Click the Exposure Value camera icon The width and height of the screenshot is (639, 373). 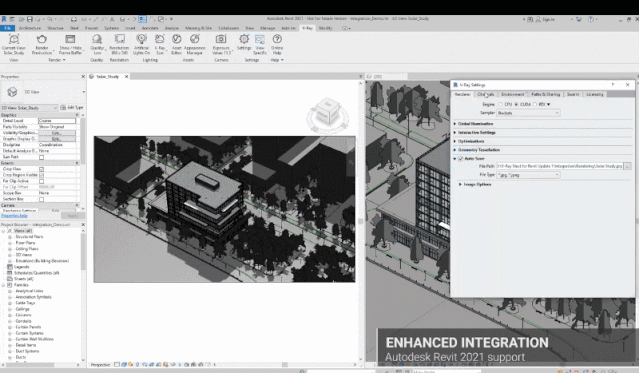(221, 39)
